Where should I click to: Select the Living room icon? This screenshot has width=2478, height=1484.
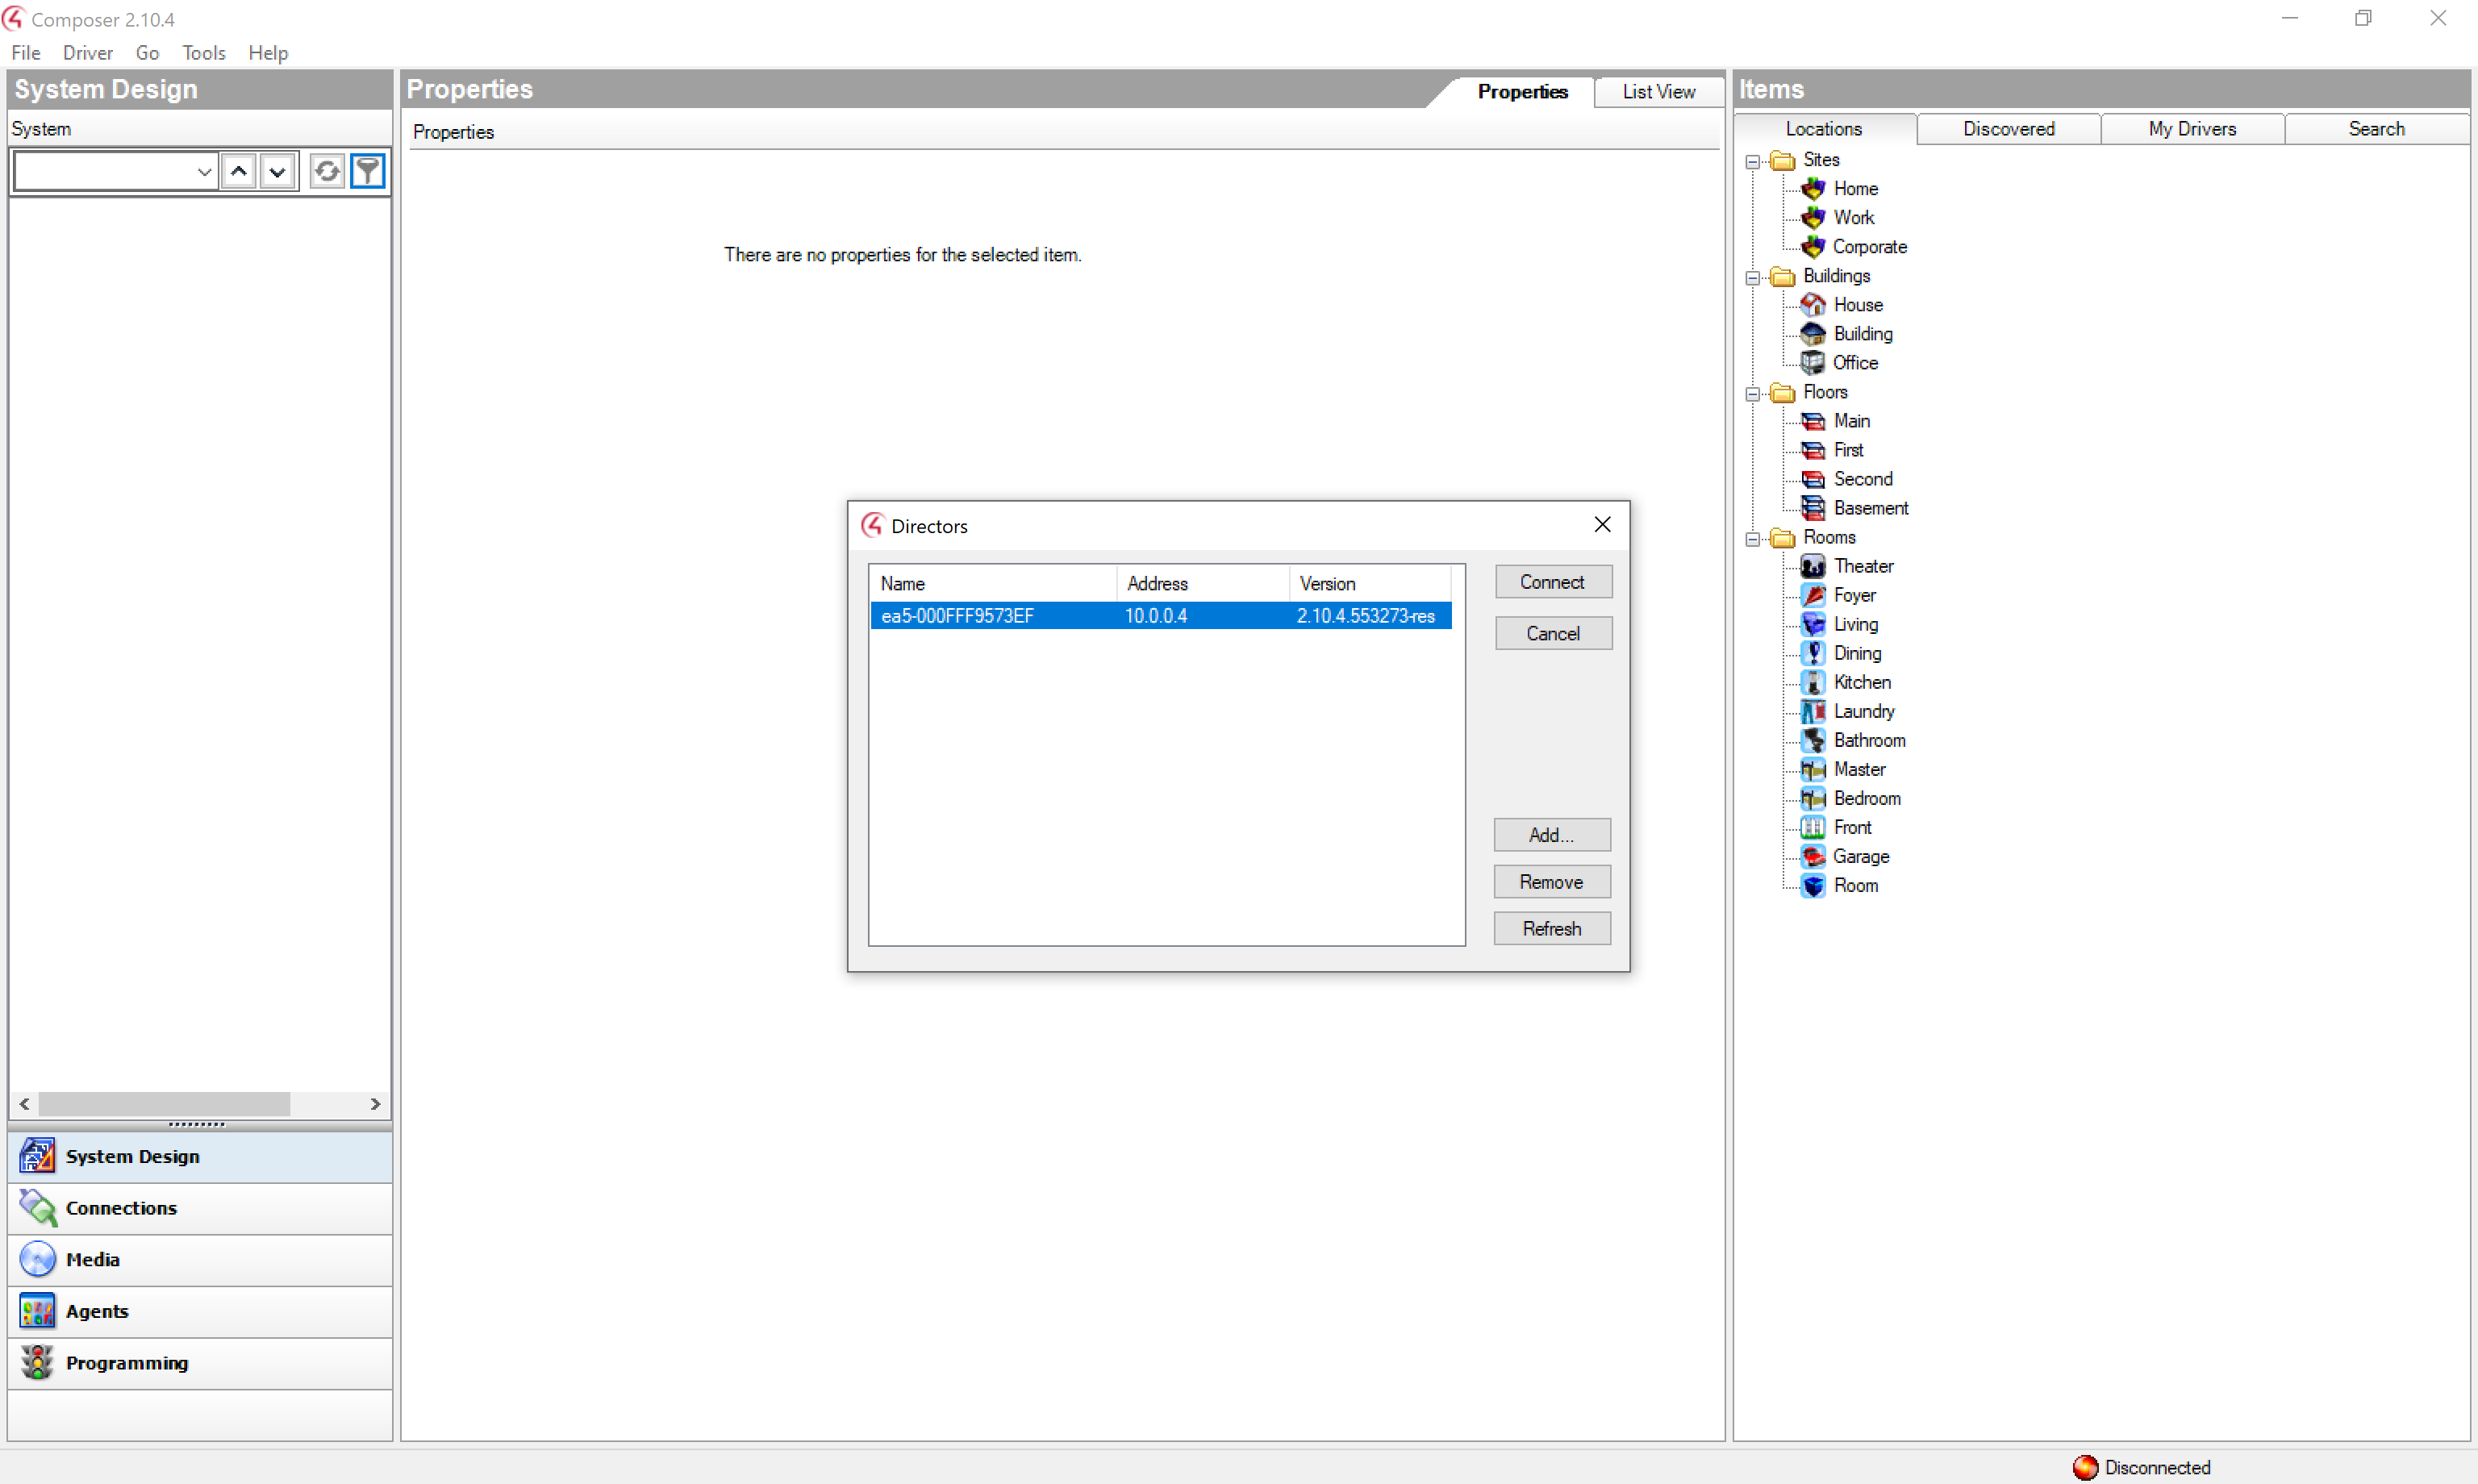(1813, 624)
